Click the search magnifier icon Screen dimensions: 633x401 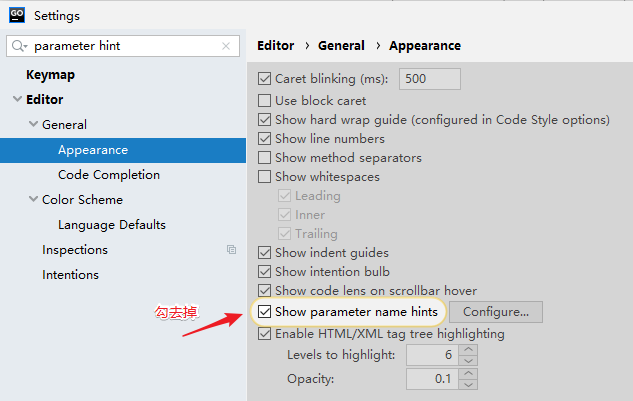(19, 46)
